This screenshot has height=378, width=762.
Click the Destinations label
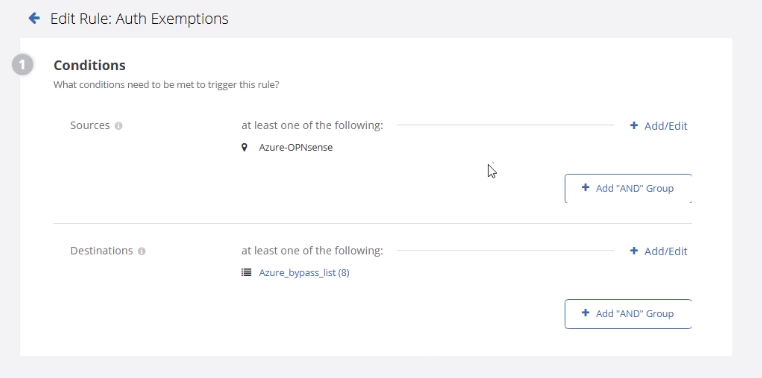click(102, 251)
